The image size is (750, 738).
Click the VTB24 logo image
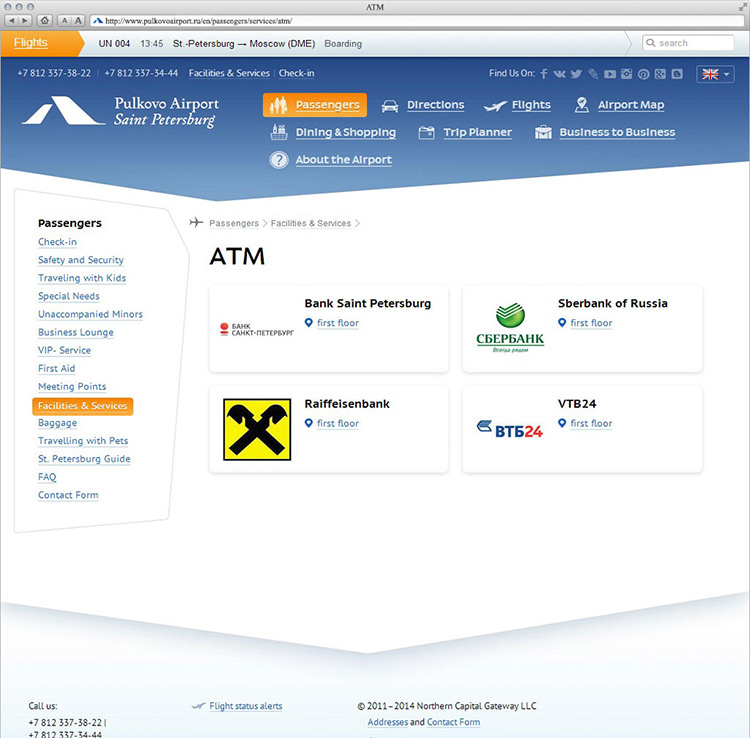click(x=510, y=429)
